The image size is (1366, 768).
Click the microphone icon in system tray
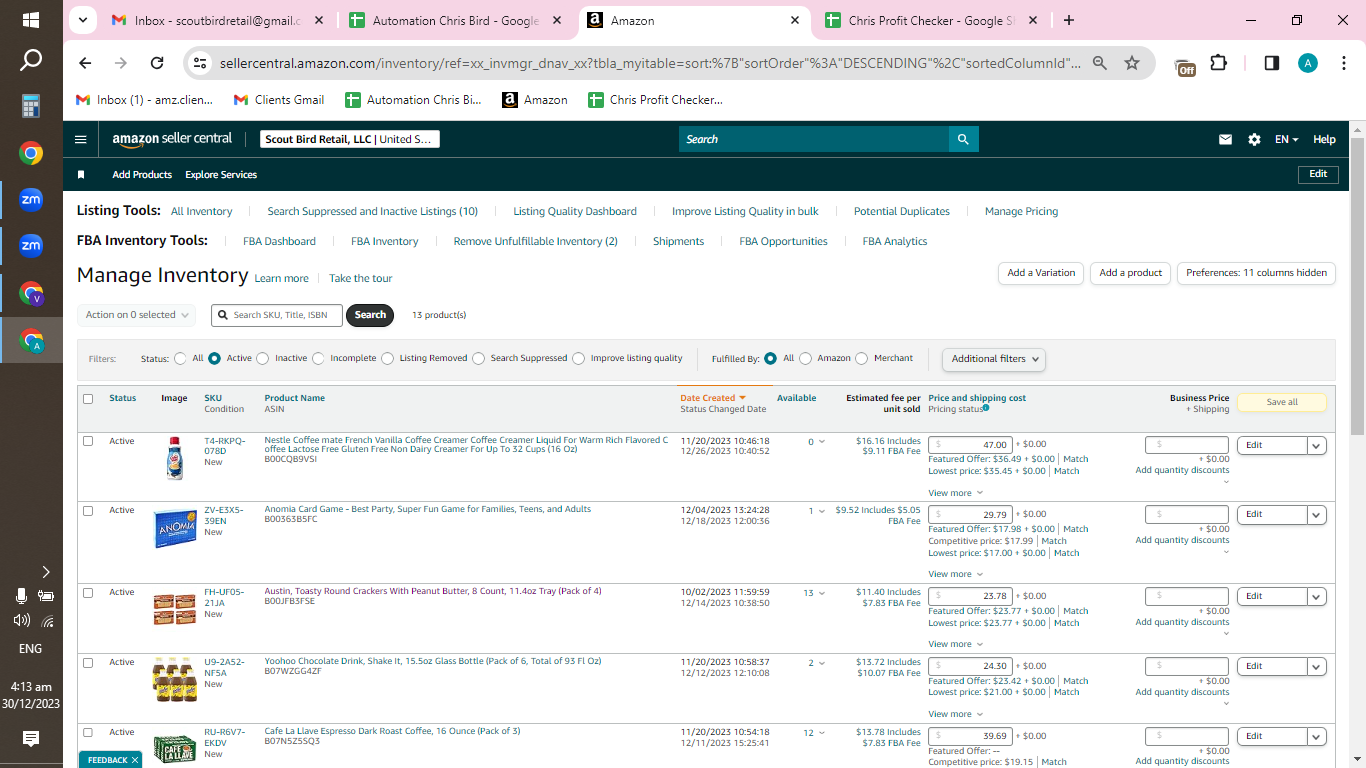coord(21,596)
